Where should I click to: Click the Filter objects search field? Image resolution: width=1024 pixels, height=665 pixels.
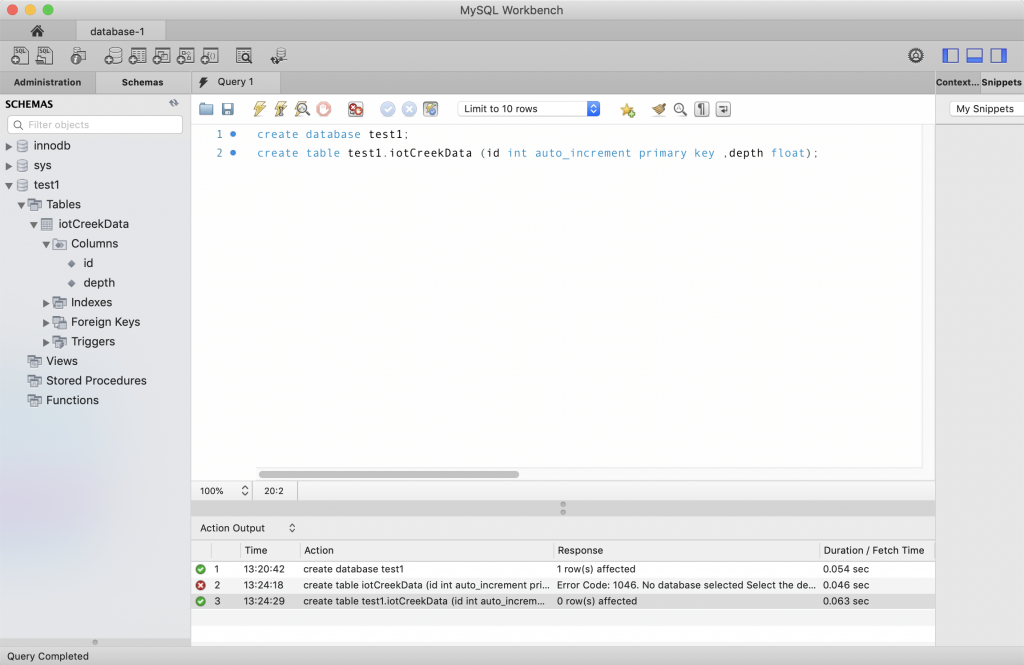95,125
